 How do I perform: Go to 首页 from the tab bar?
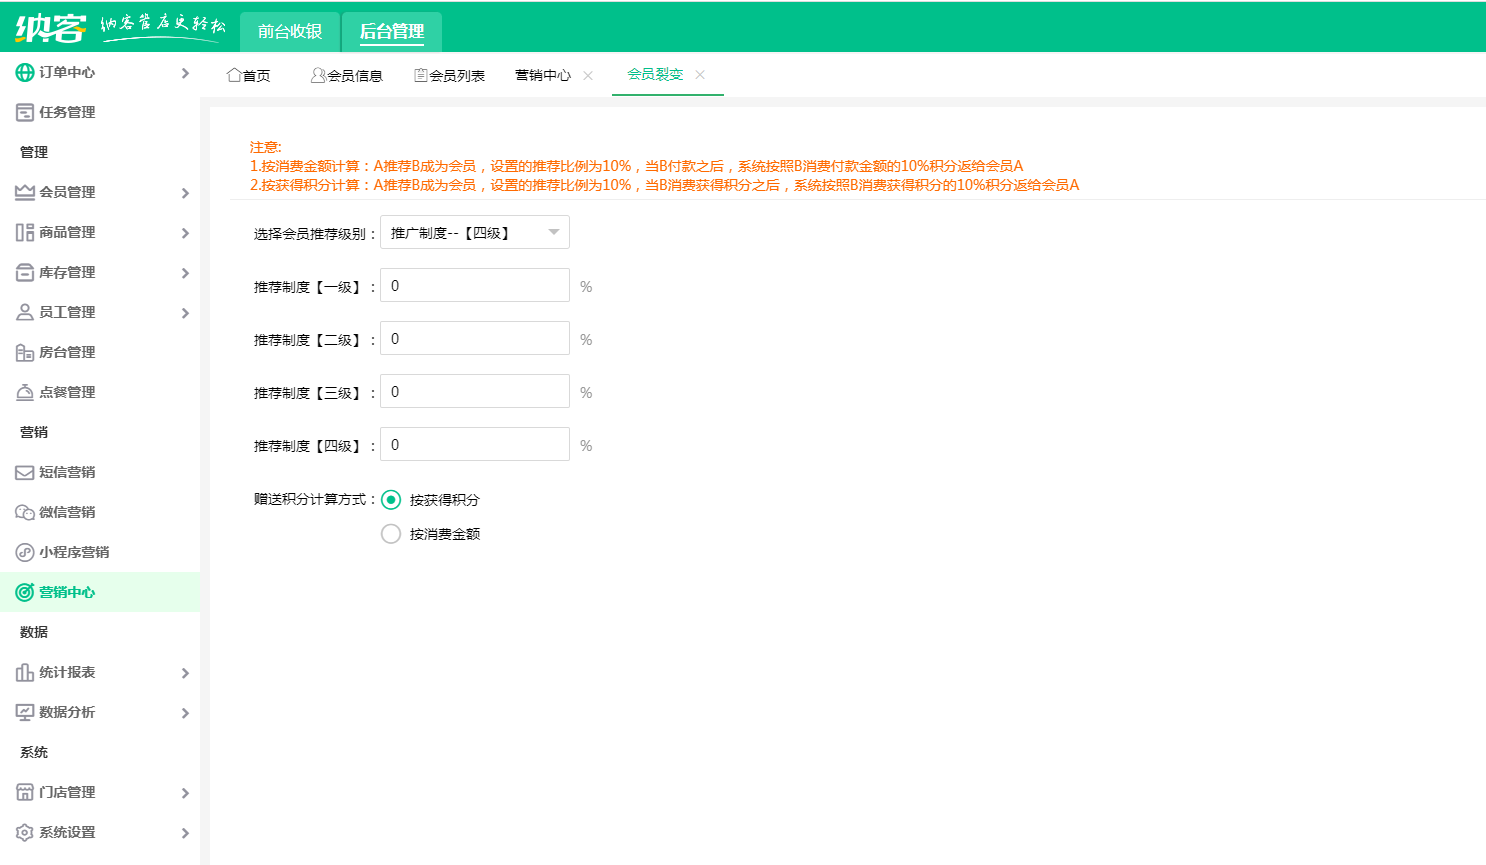click(249, 74)
